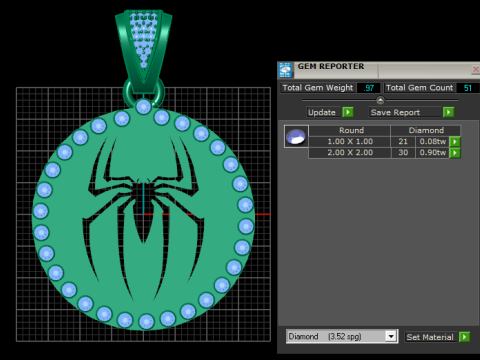Click the Set Material button
The image size is (480, 360).
(x=430, y=337)
